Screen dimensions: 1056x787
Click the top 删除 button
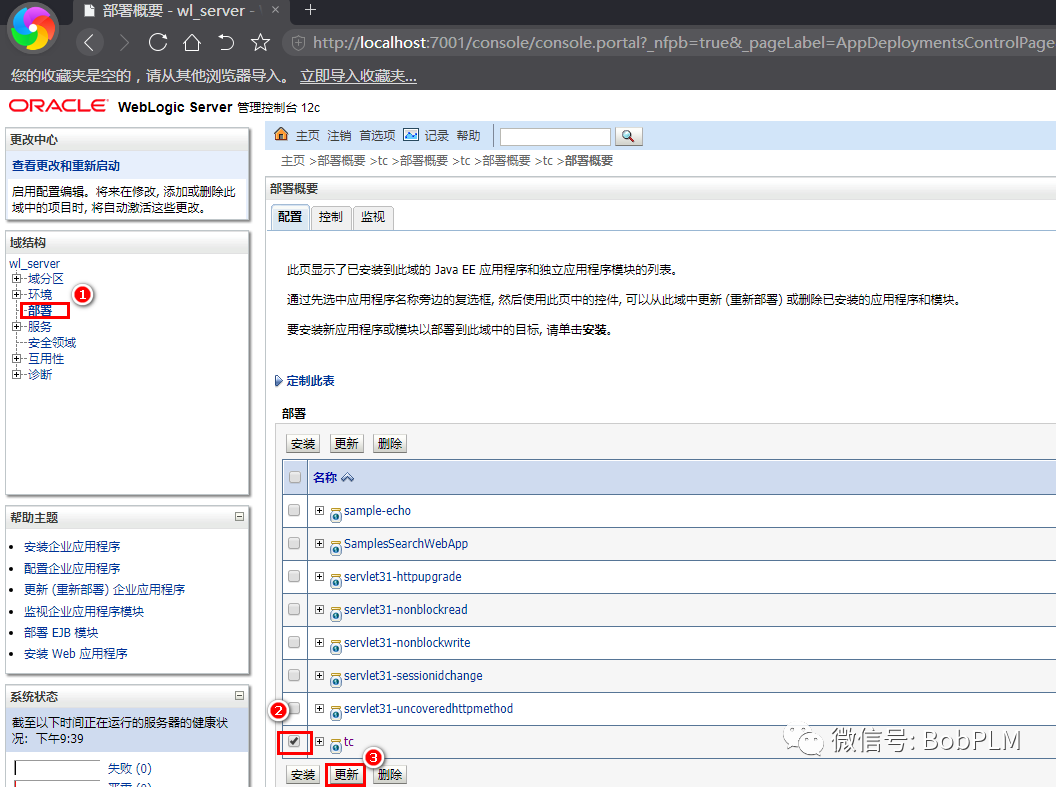[x=390, y=444]
